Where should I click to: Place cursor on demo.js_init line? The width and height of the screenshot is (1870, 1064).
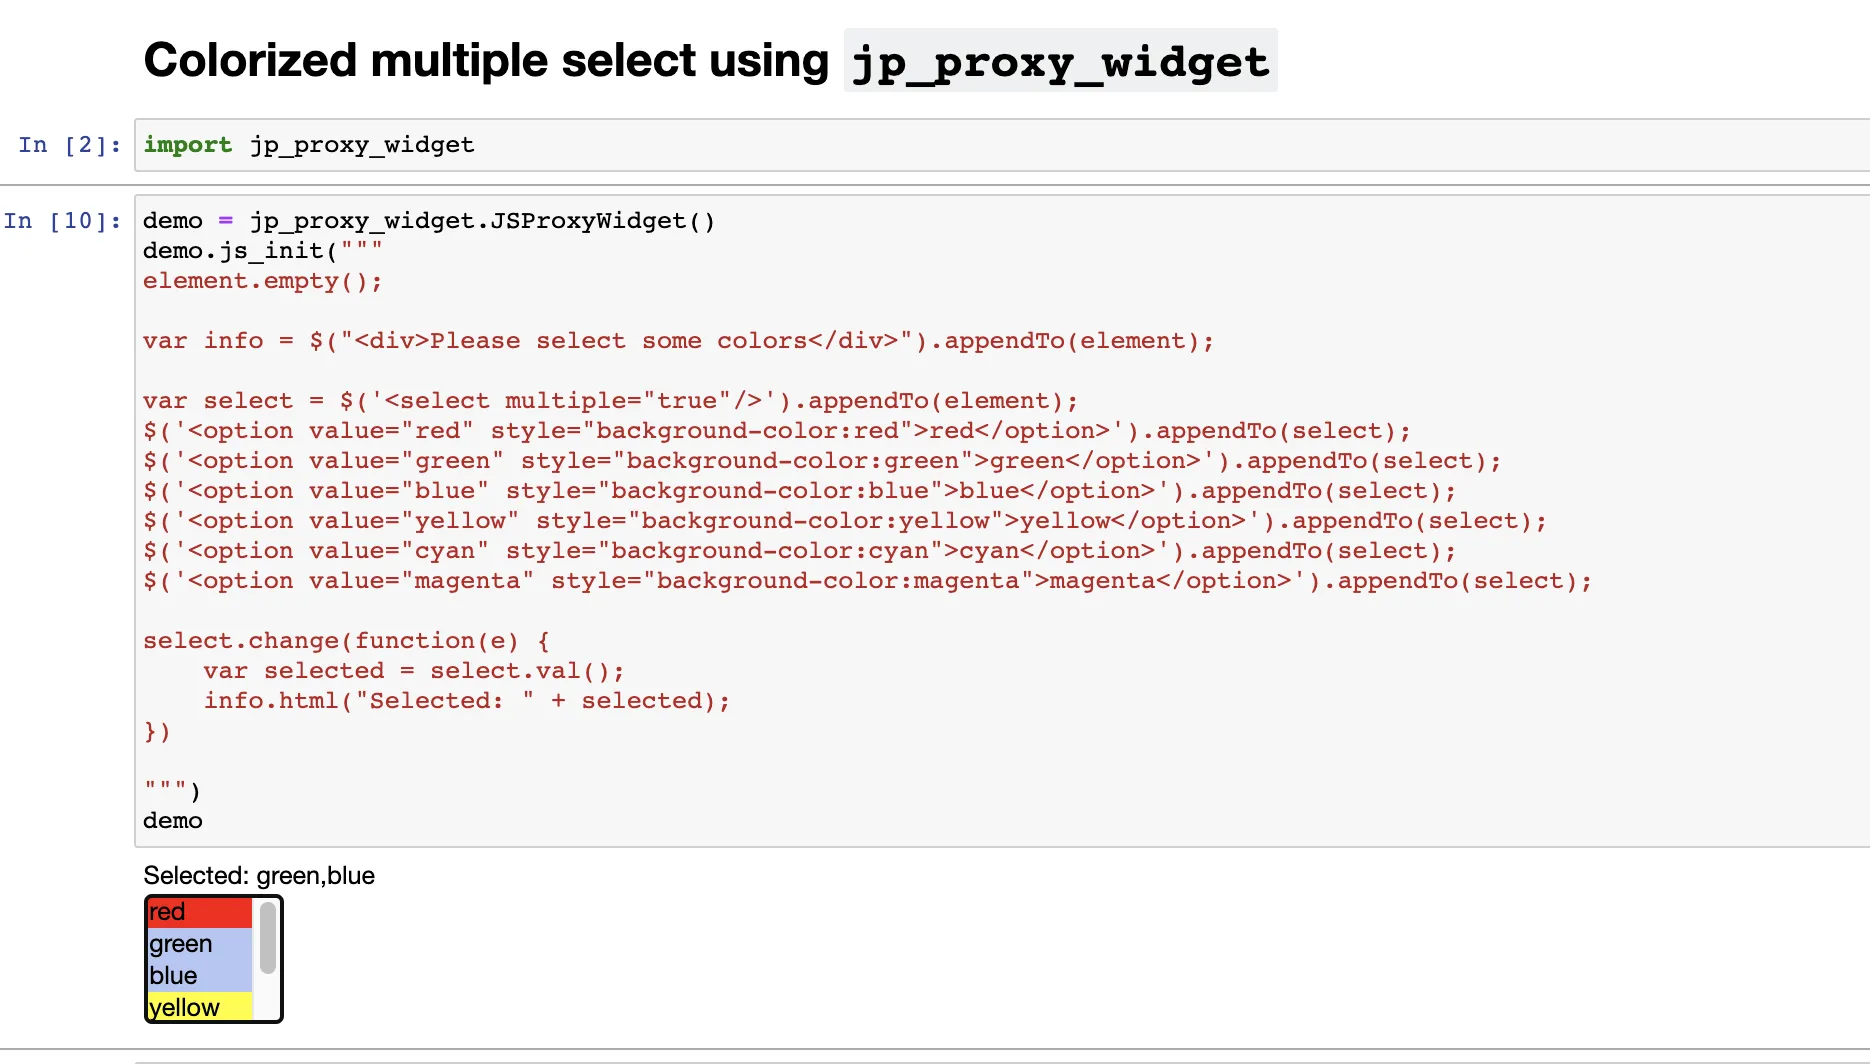point(263,251)
